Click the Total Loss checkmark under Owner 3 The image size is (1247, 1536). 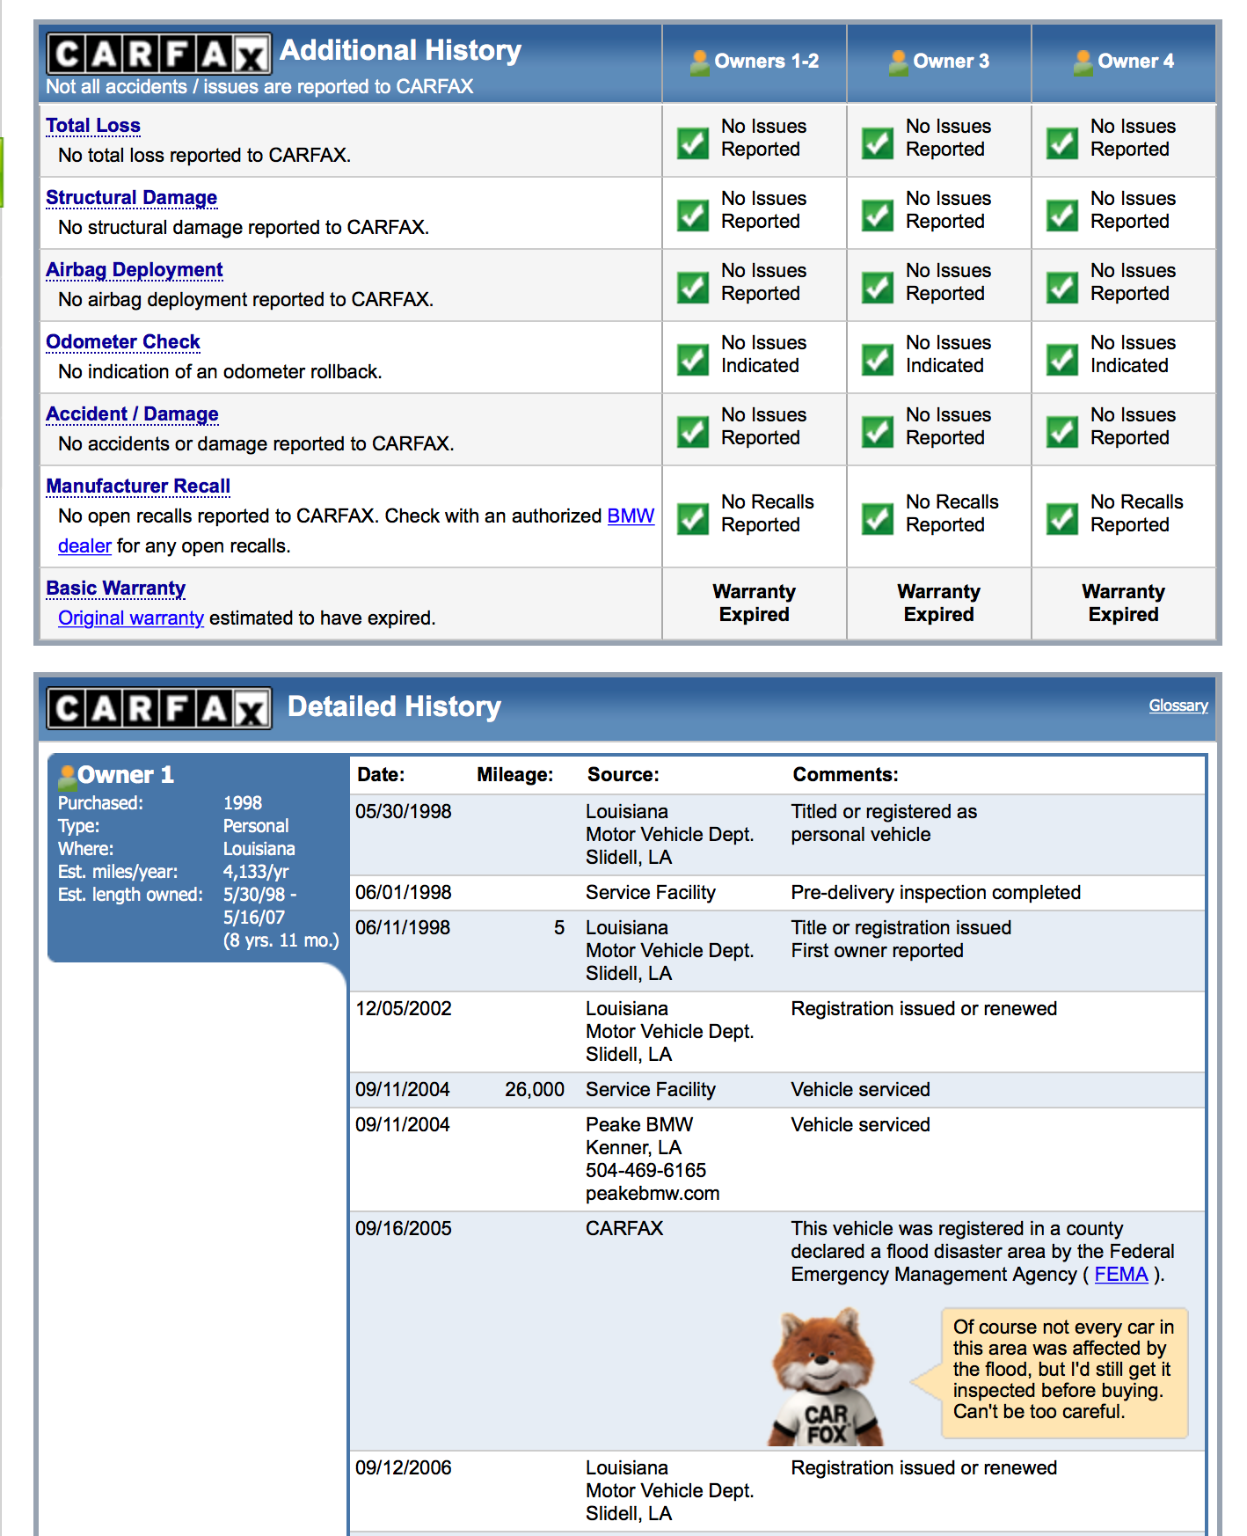[x=878, y=143]
